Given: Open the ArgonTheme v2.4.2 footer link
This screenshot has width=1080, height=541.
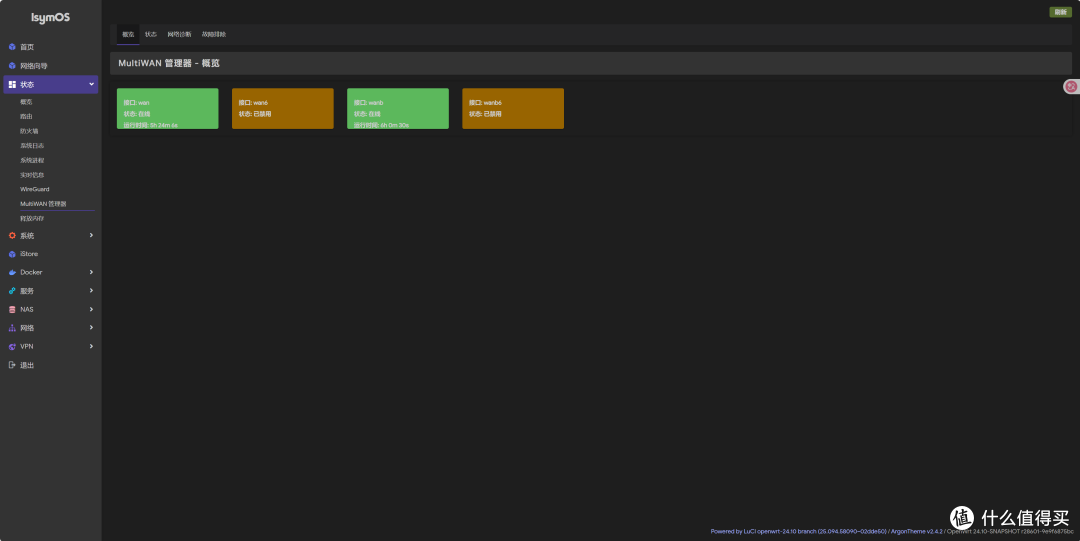Looking at the screenshot, I should tap(917, 531).
